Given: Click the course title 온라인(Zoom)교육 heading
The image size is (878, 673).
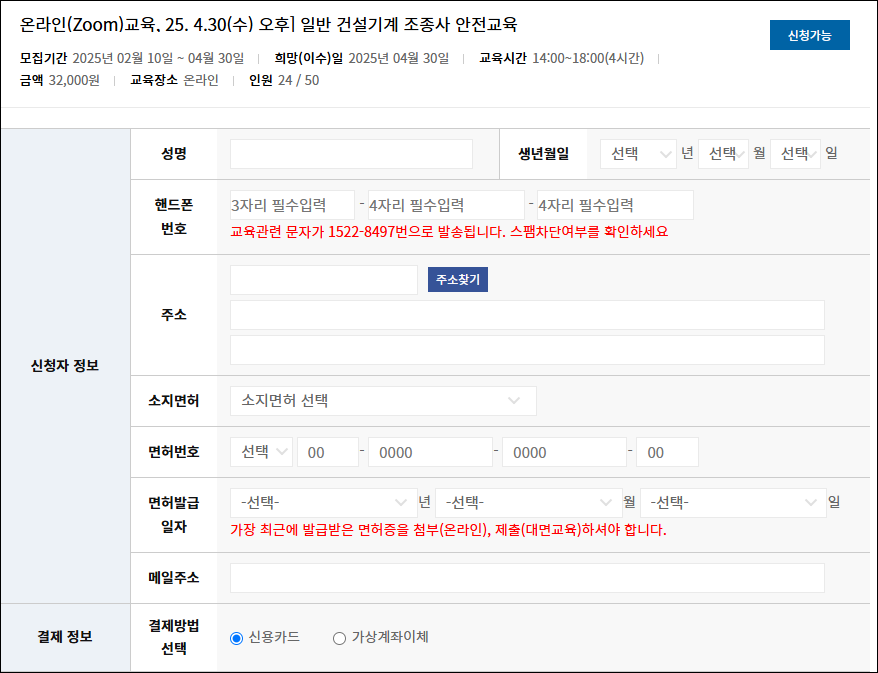Looking at the screenshot, I should [x=268, y=25].
